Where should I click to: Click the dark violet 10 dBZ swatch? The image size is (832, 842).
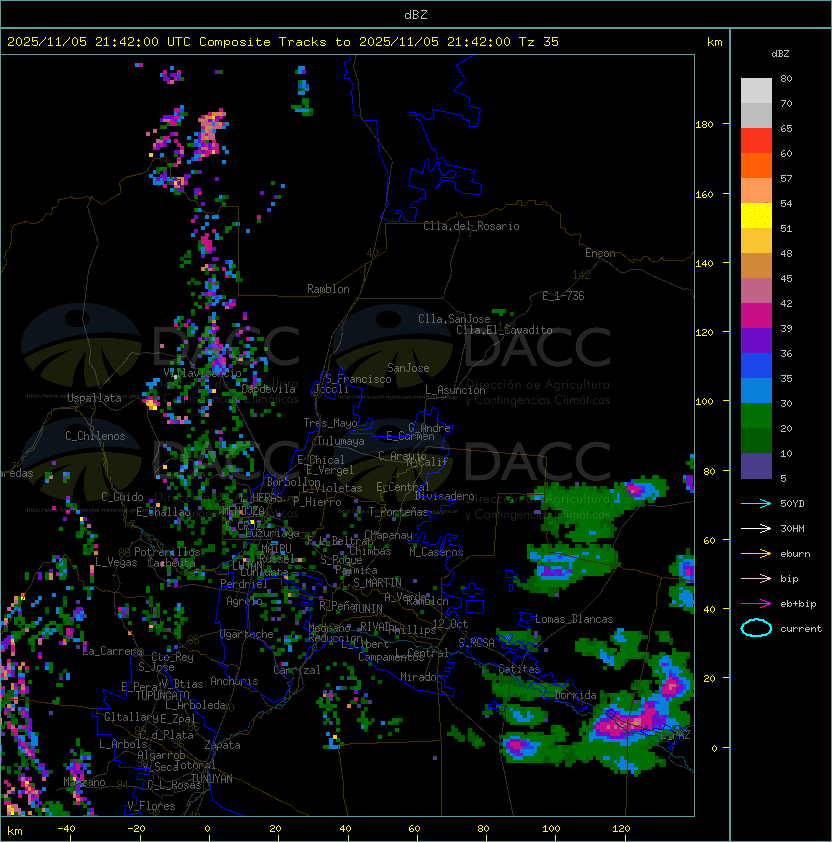coord(756,466)
